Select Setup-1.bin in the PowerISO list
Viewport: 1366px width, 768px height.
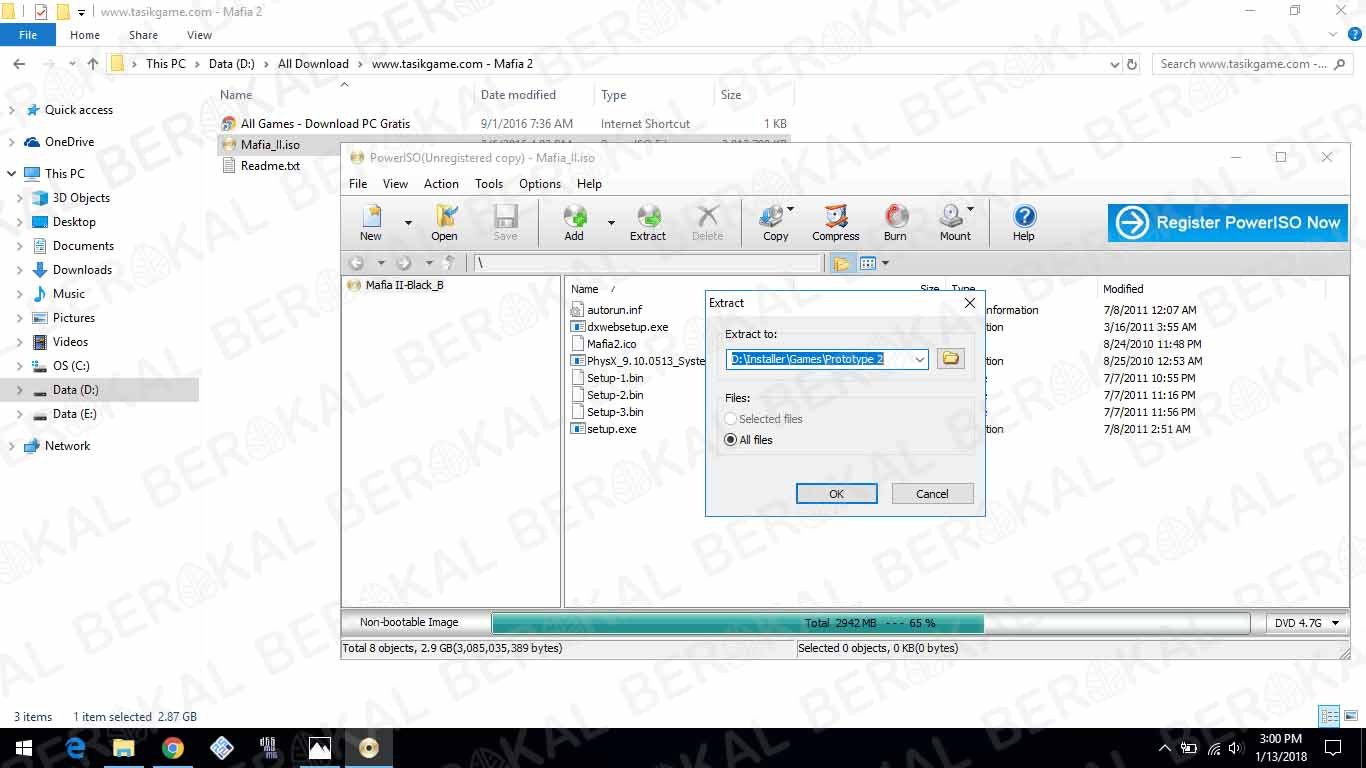pyautogui.click(x=615, y=378)
